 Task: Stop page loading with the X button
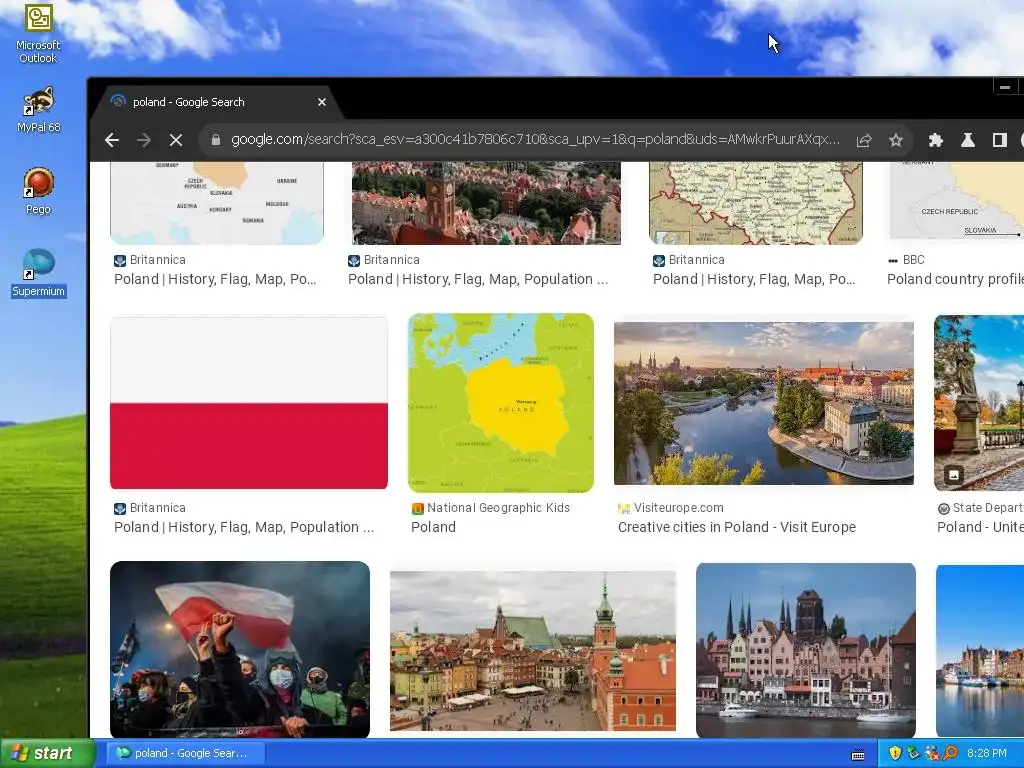176,140
